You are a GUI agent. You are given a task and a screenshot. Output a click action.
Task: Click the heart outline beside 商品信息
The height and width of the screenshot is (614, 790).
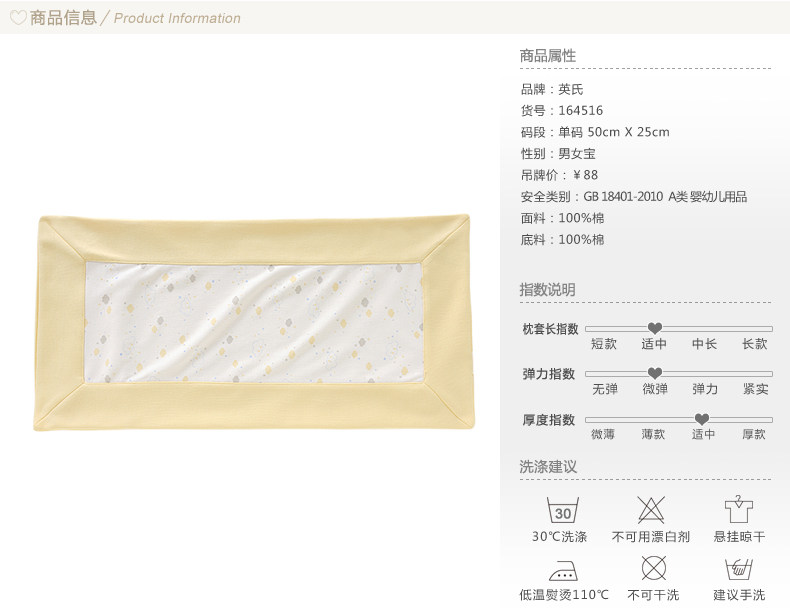(x=18, y=18)
